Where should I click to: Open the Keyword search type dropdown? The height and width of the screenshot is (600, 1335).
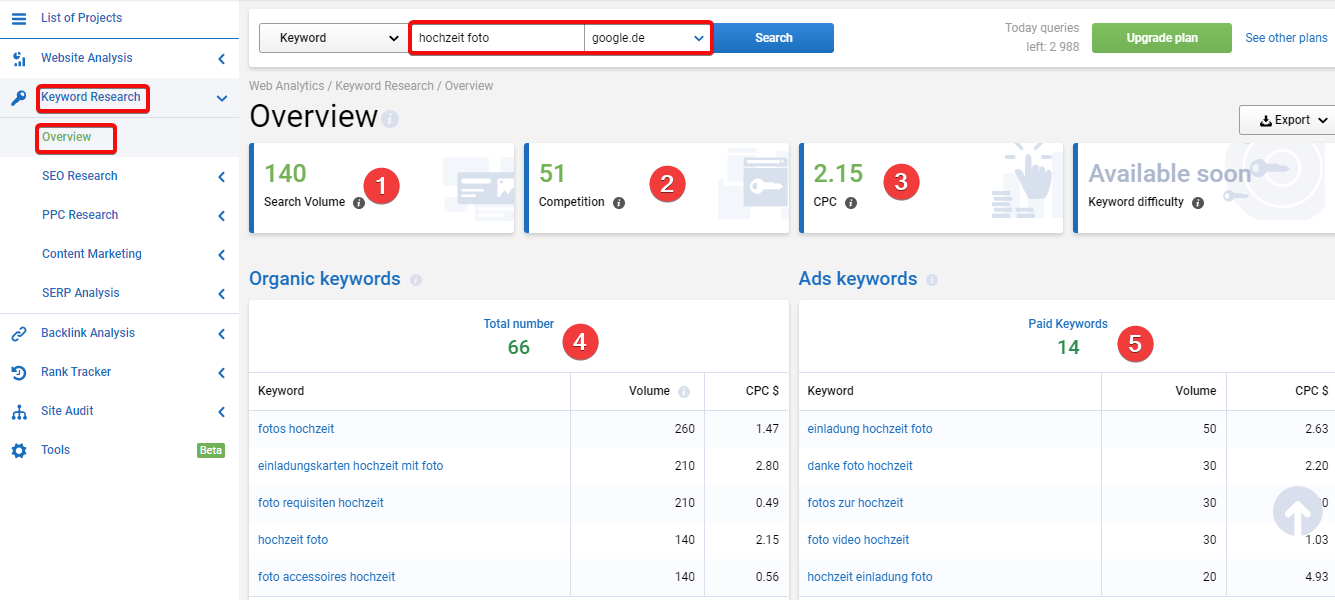click(331, 38)
